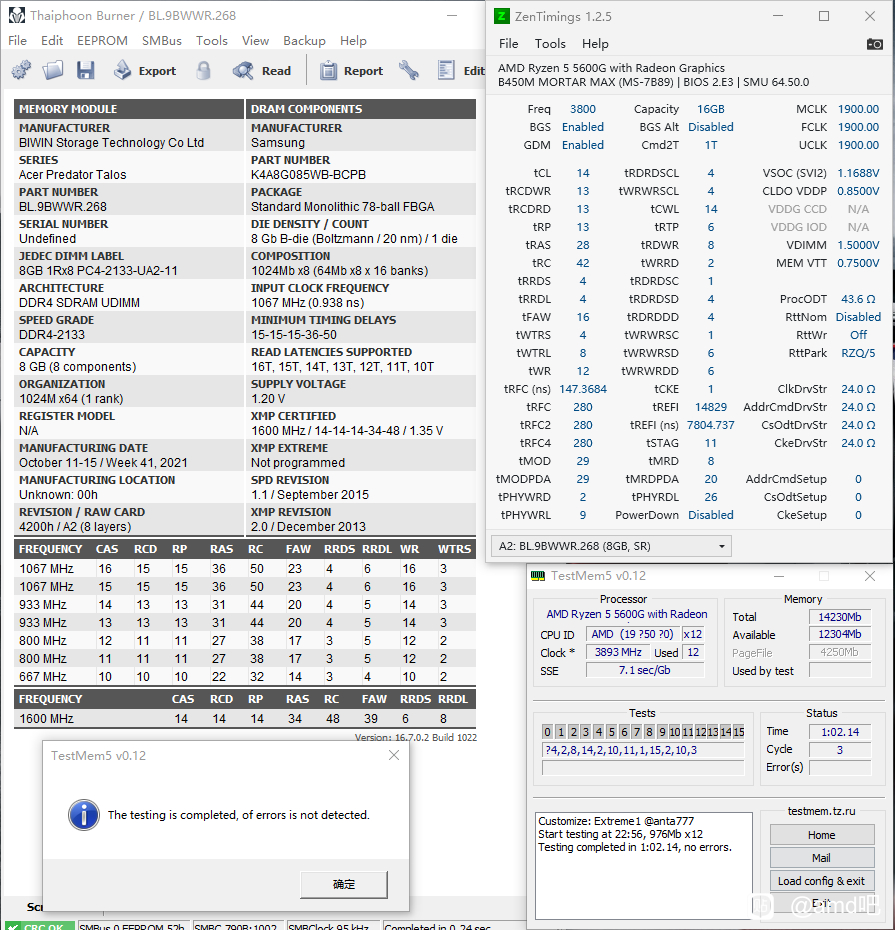Select test number 15 box in TestMem5
The image size is (895, 930).
738,732
